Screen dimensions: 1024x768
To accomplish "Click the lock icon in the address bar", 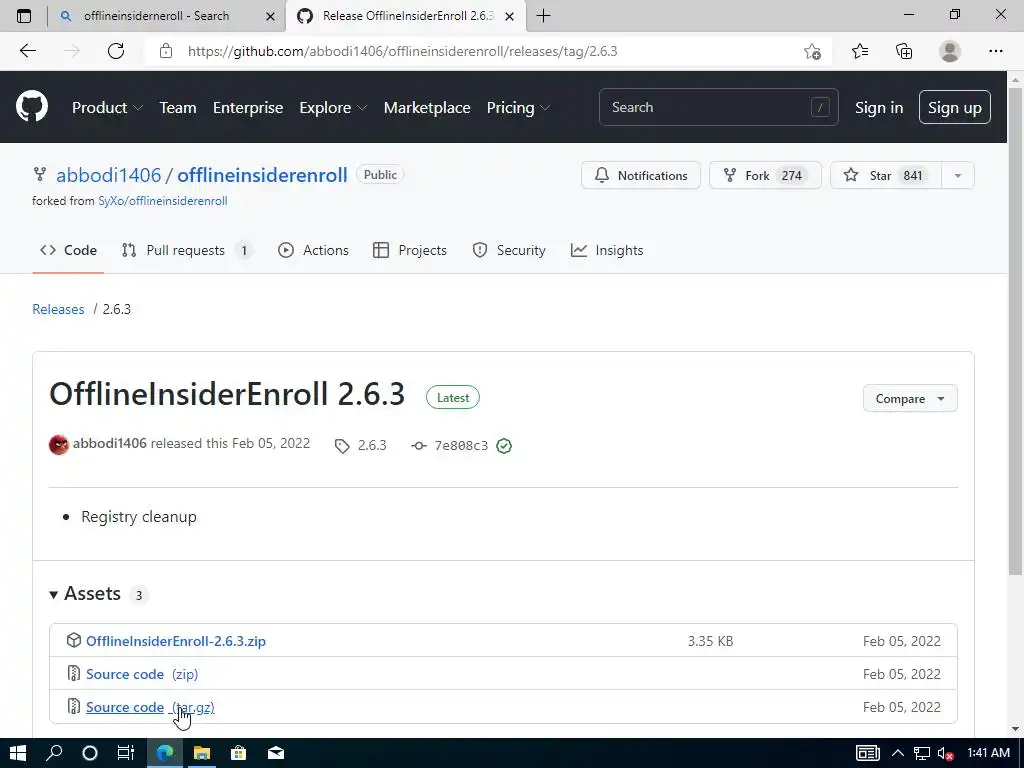I will [166, 51].
